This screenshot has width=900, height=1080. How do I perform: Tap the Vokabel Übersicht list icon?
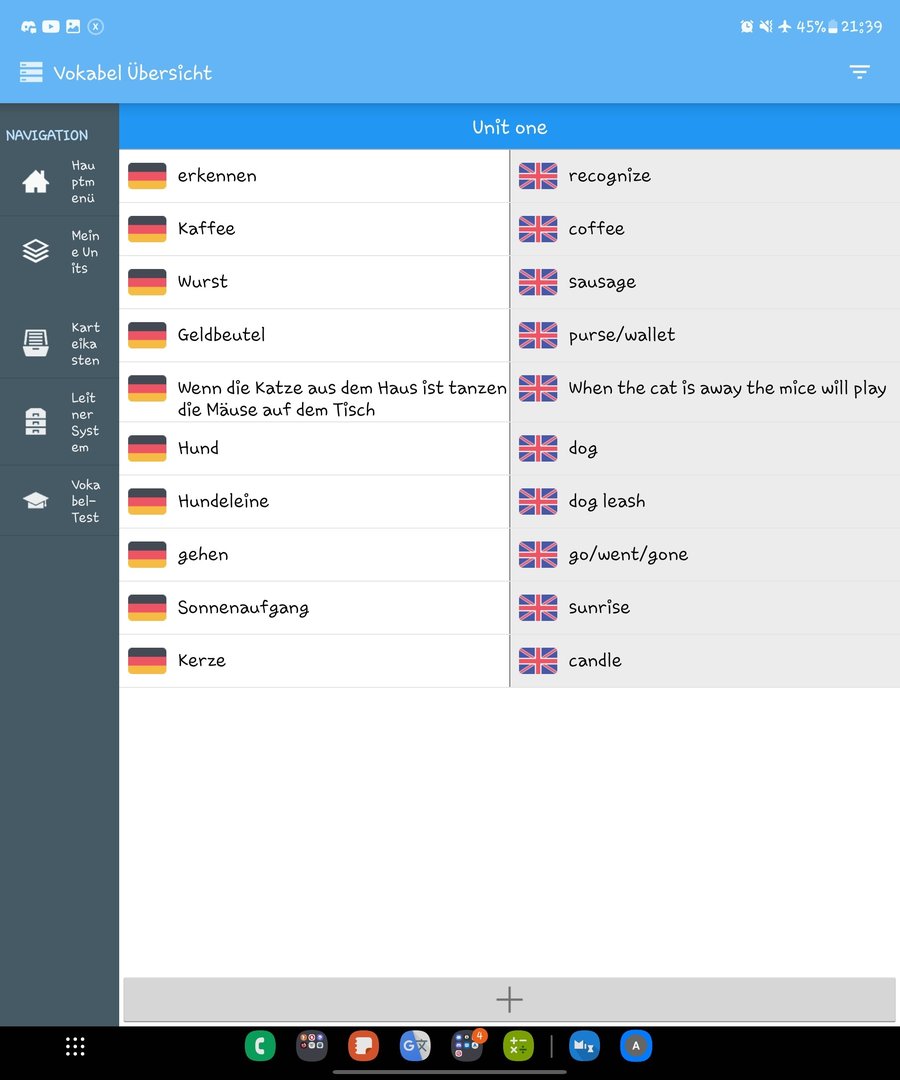[x=31, y=72]
